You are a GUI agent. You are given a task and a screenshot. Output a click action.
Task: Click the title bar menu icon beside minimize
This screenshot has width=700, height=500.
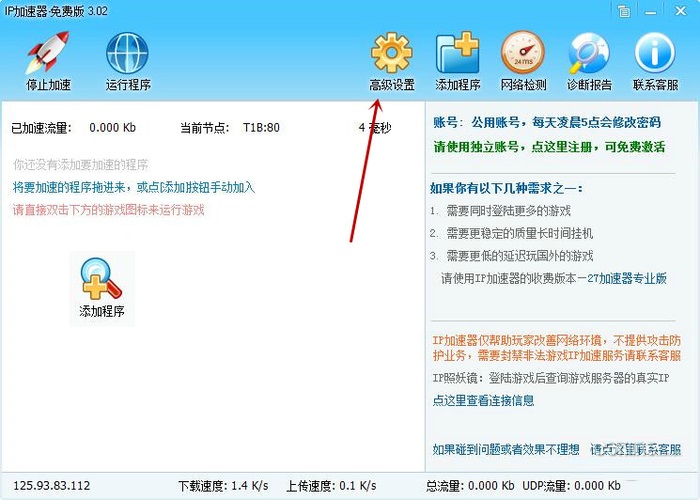pyautogui.click(x=624, y=11)
